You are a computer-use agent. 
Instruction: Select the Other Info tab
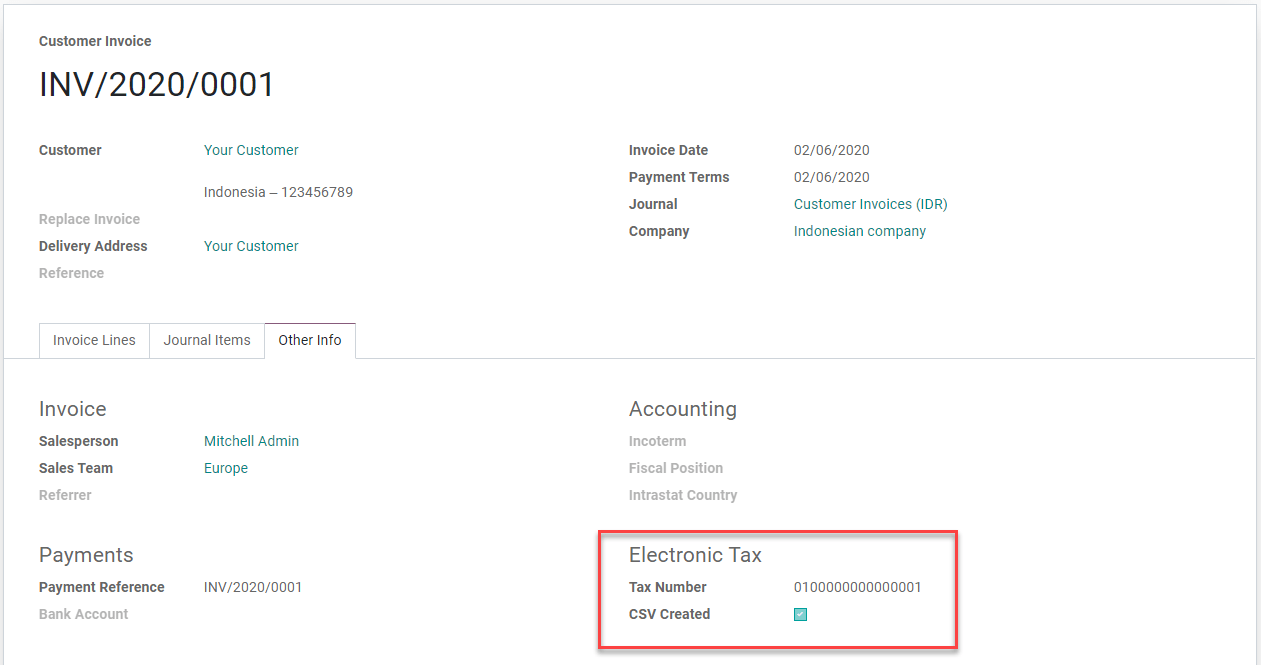(310, 340)
